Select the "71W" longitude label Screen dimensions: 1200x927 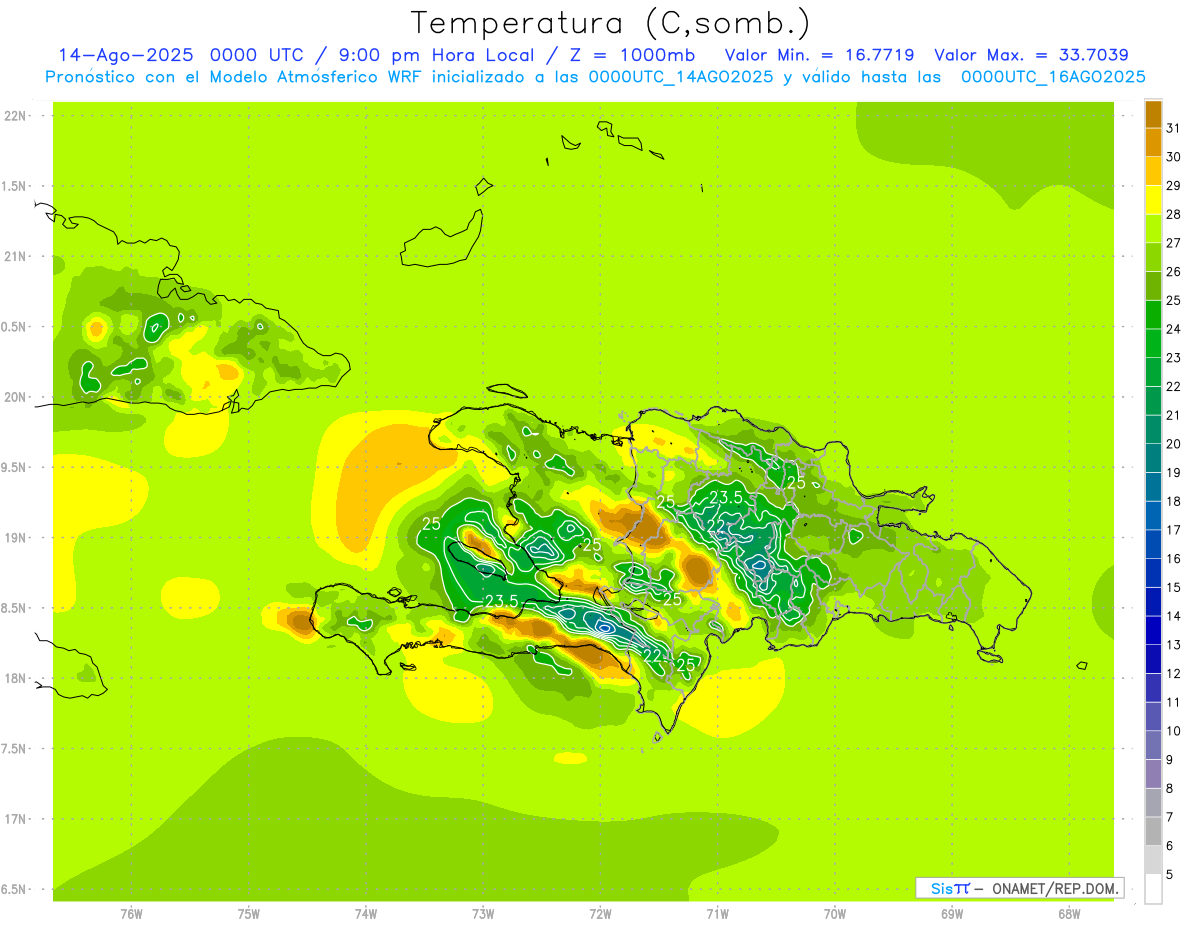[x=717, y=913]
